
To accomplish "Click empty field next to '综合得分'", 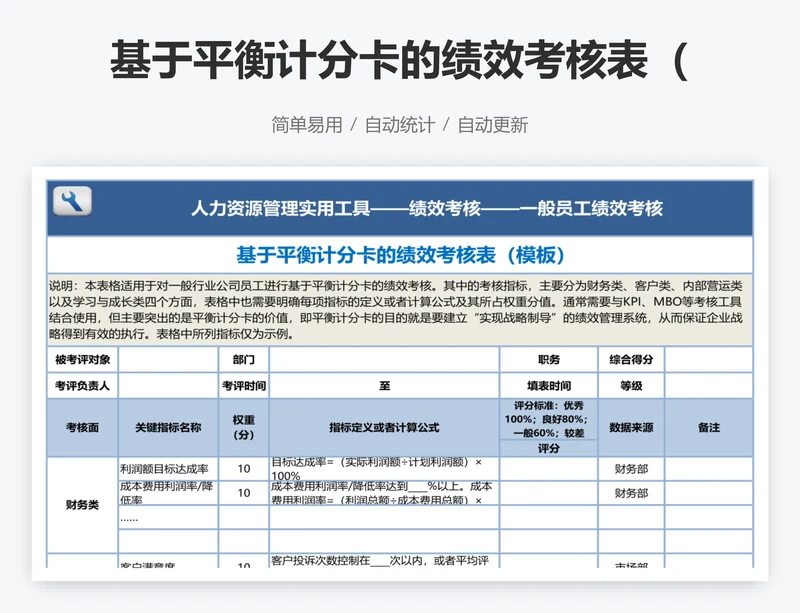I will tap(709, 360).
